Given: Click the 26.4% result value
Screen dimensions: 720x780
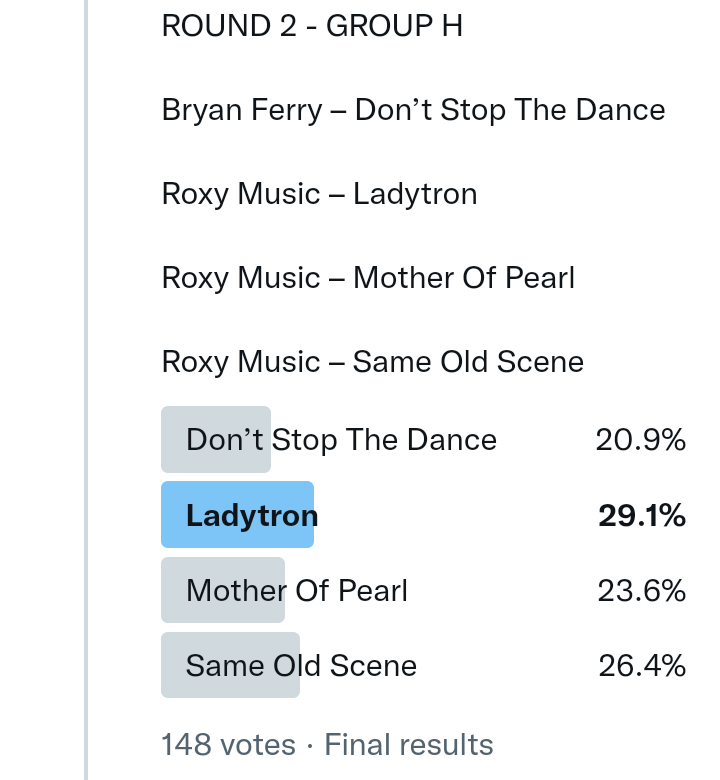Looking at the screenshot, I should (641, 665).
